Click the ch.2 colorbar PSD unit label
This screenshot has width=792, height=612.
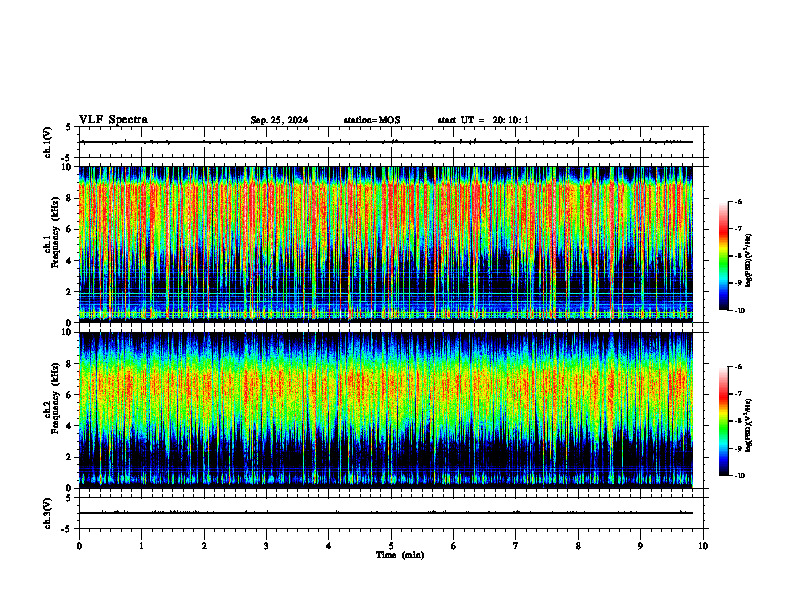click(x=748, y=426)
